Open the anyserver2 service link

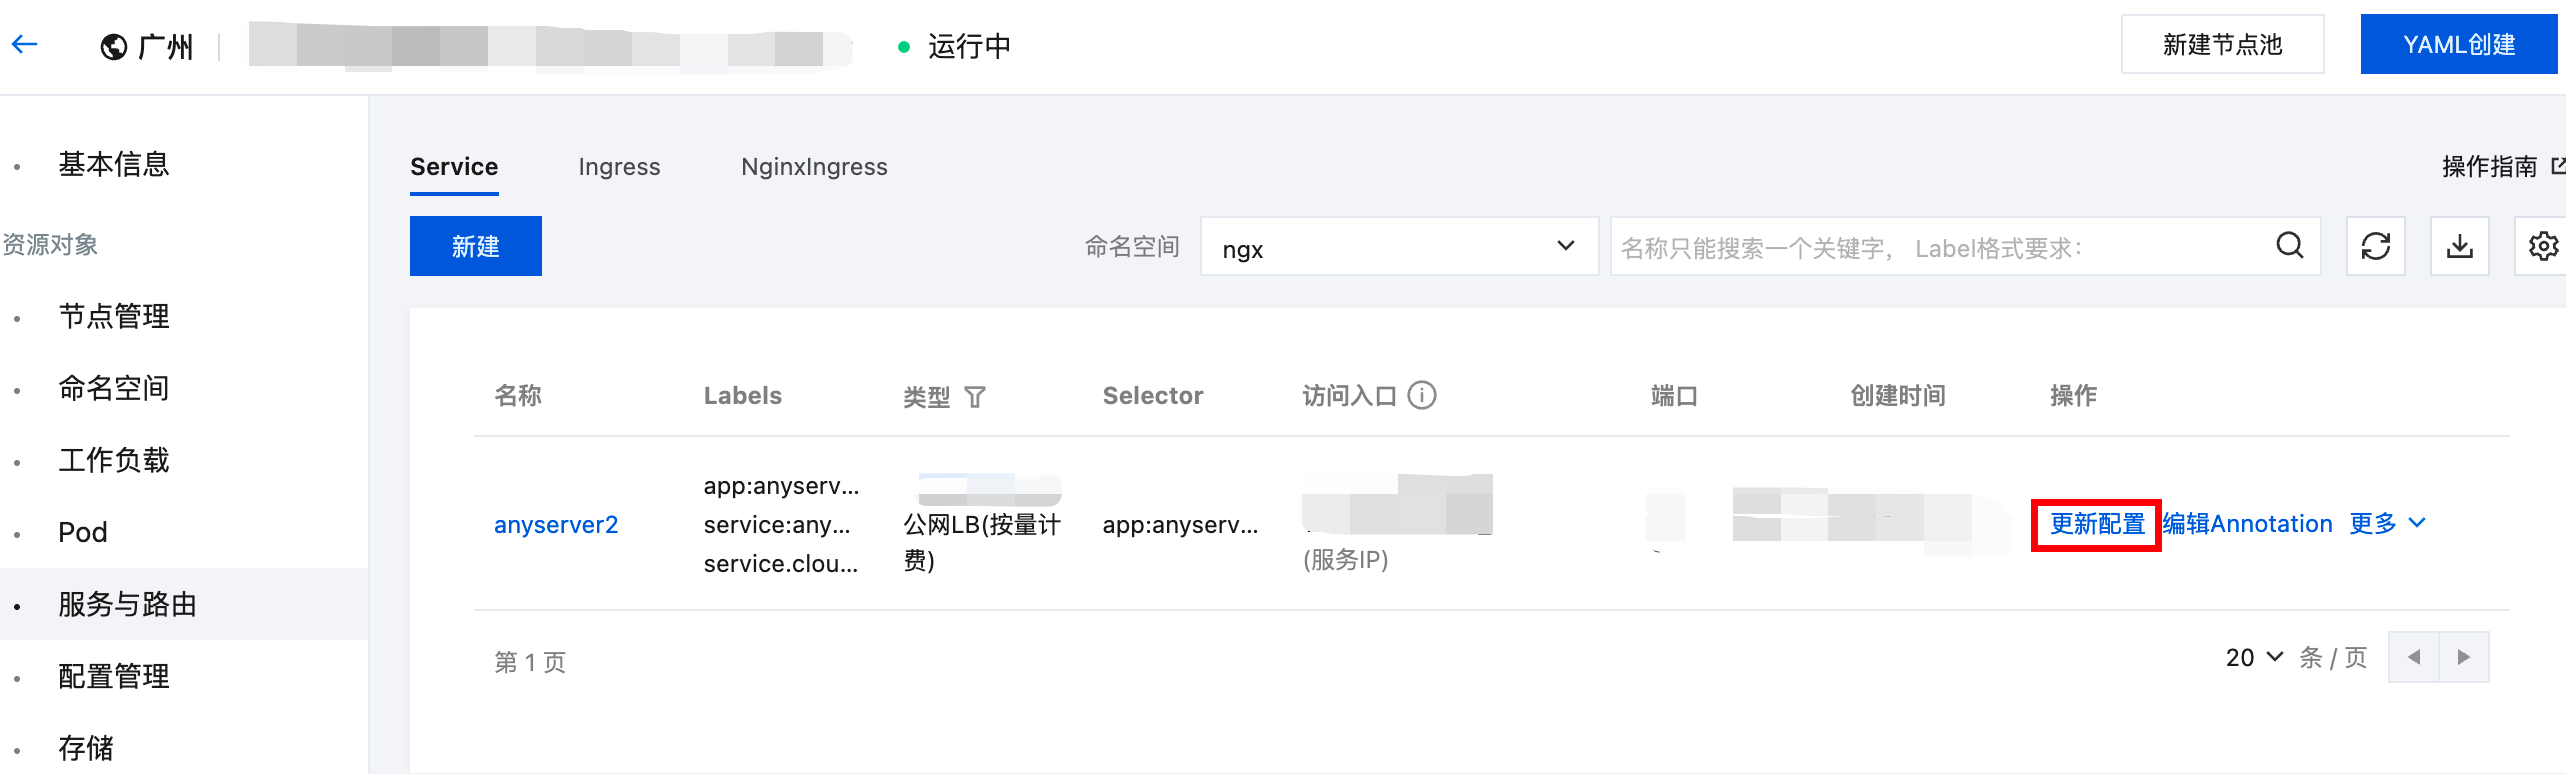click(556, 525)
